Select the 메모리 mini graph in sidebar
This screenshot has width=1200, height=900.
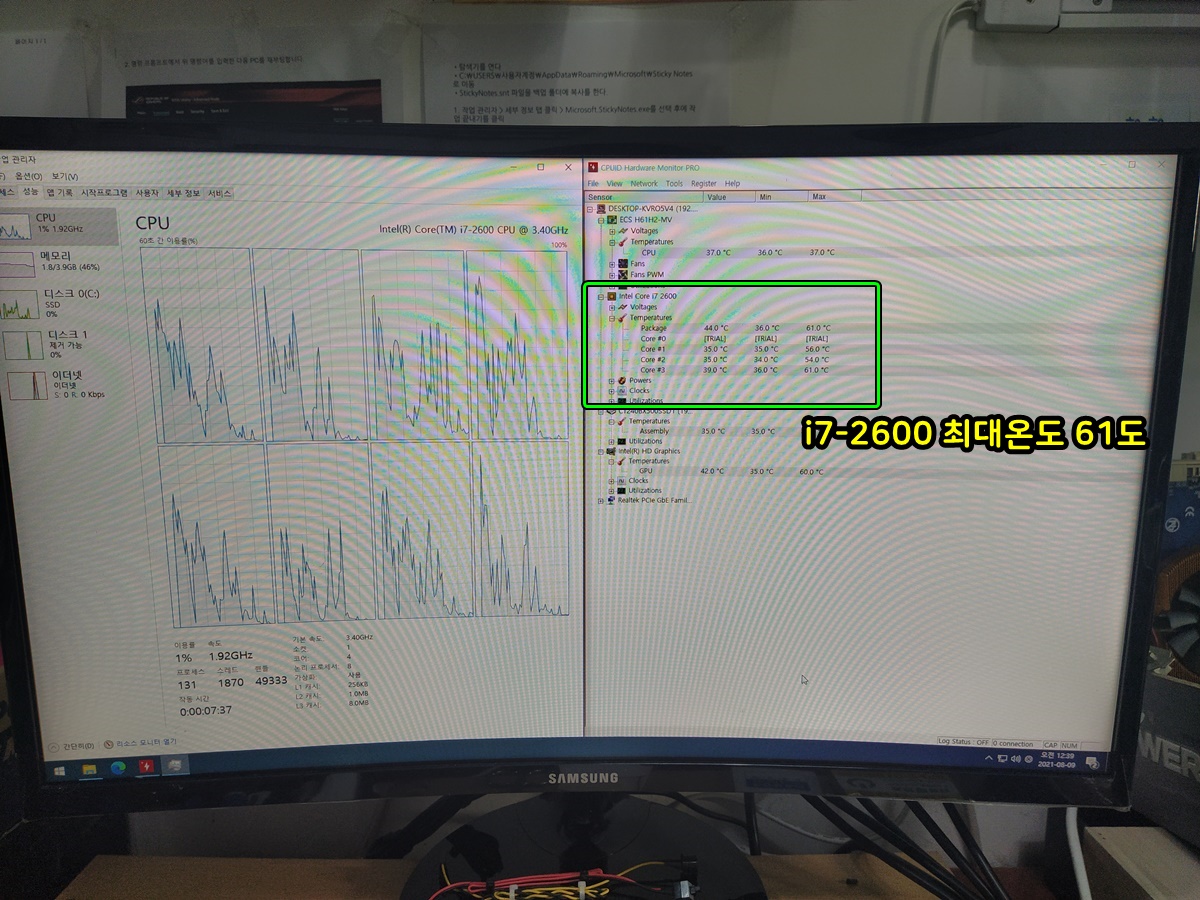point(18,265)
